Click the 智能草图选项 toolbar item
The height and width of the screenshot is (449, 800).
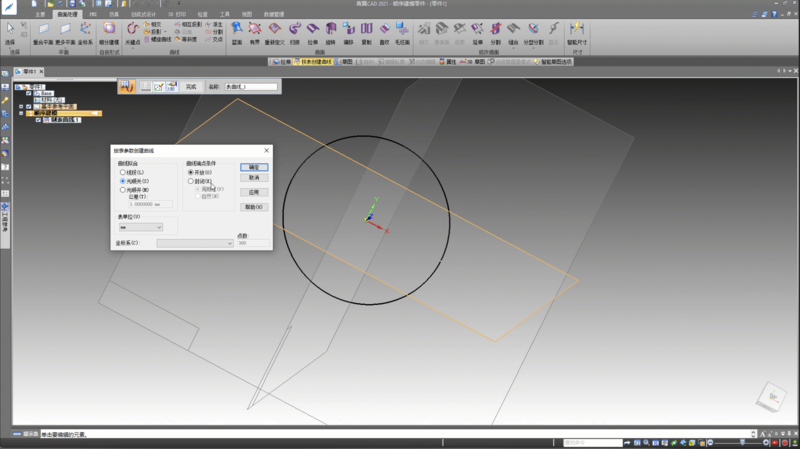pyautogui.click(x=554, y=62)
